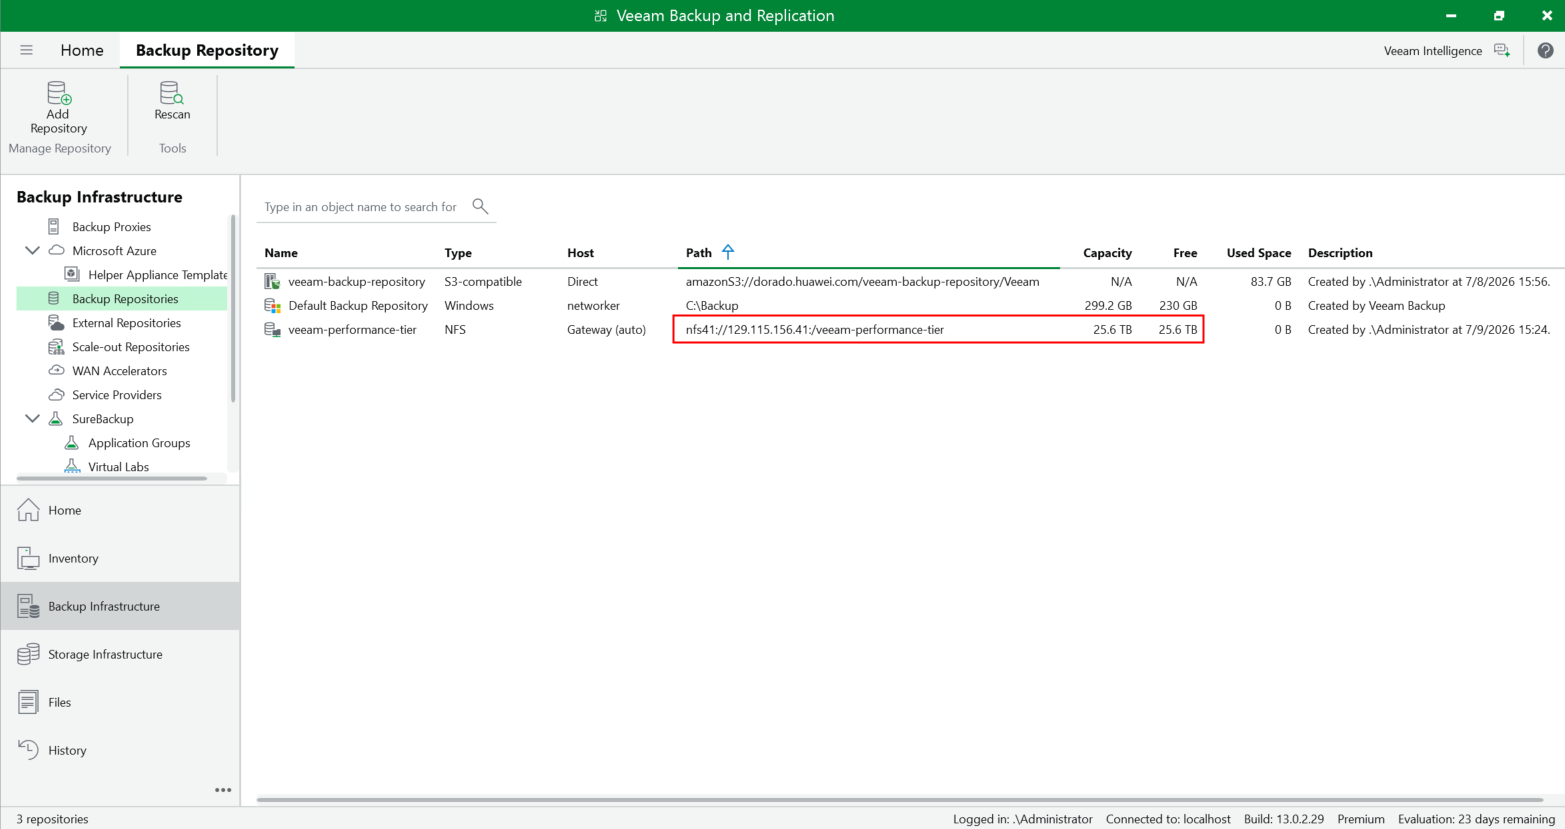Viewport: 1565px width, 829px height.
Task: Click the amazonS3 path of veeam-backup-repository
Action: (862, 282)
